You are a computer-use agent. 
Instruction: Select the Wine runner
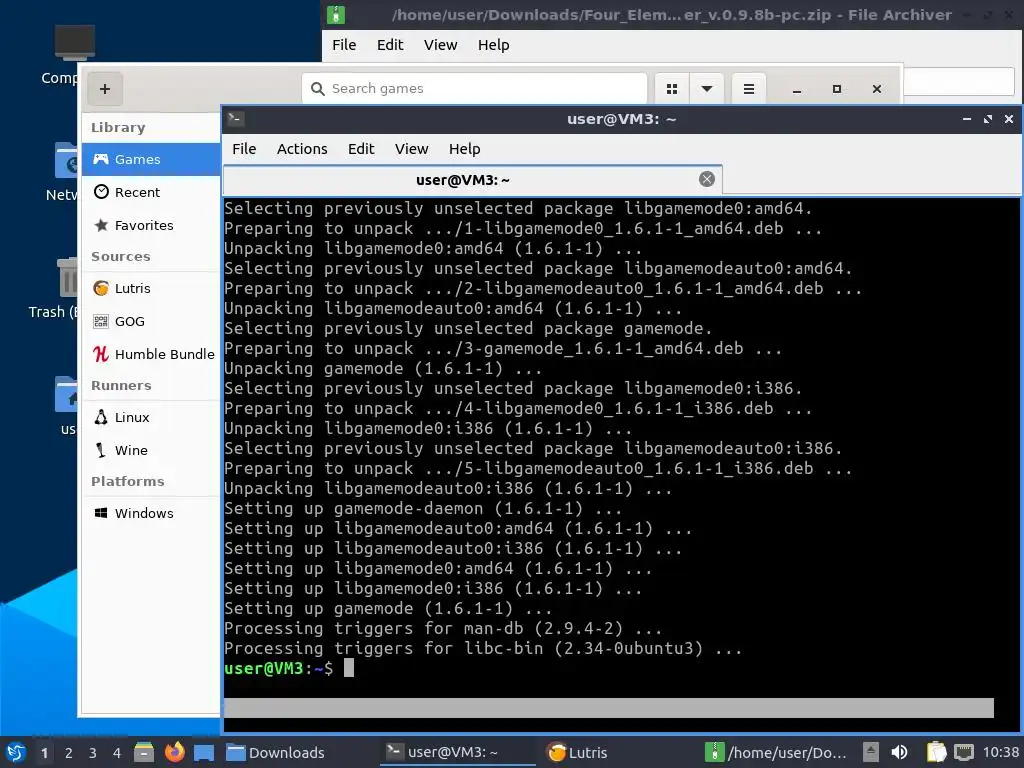point(151,450)
